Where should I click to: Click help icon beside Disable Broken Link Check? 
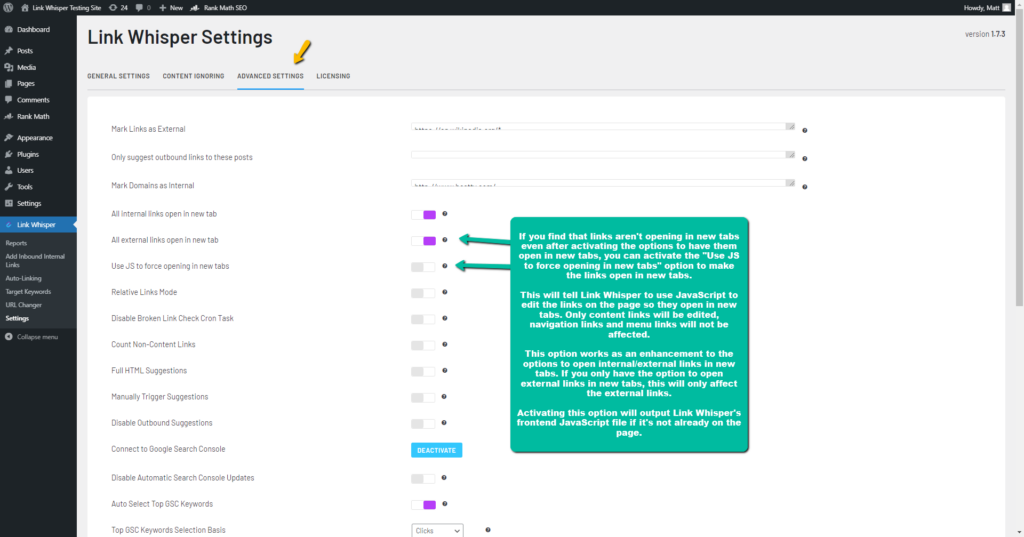[x=445, y=318]
